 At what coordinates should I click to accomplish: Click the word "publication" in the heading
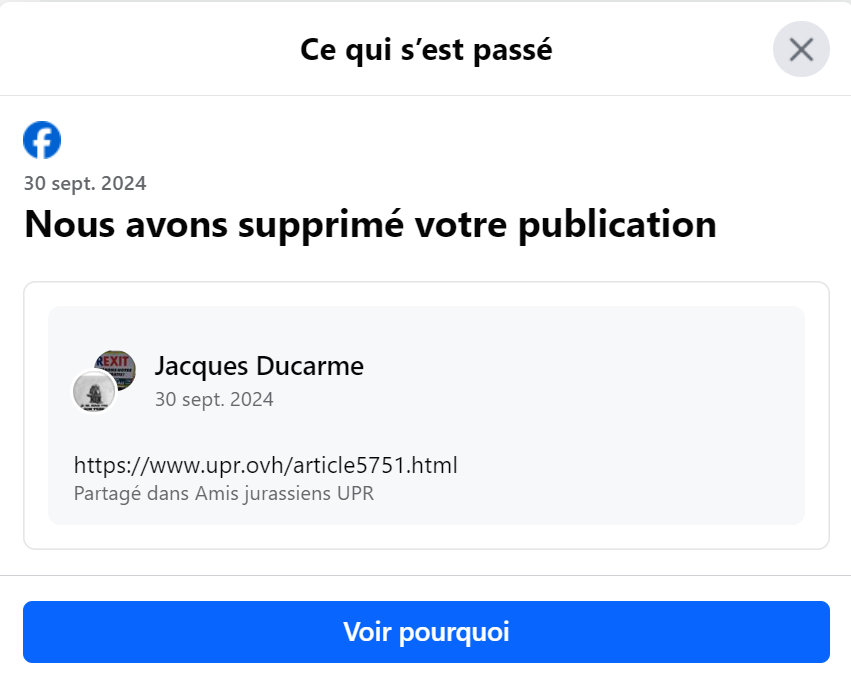tap(618, 226)
